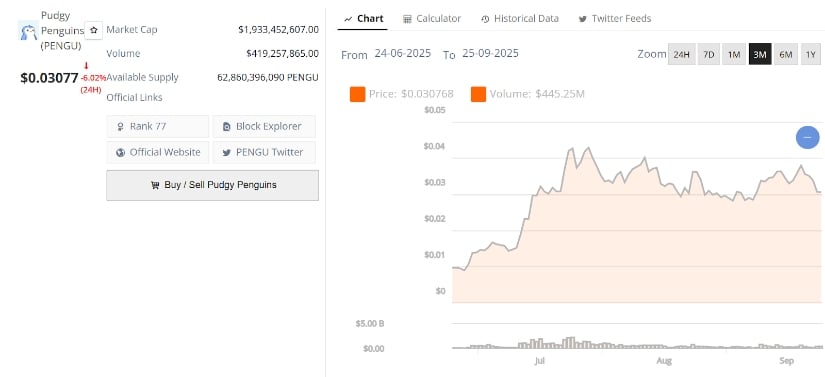The image size is (825, 377).
Task: Click the $5.00 B volume axis label
Action: [x=370, y=324]
